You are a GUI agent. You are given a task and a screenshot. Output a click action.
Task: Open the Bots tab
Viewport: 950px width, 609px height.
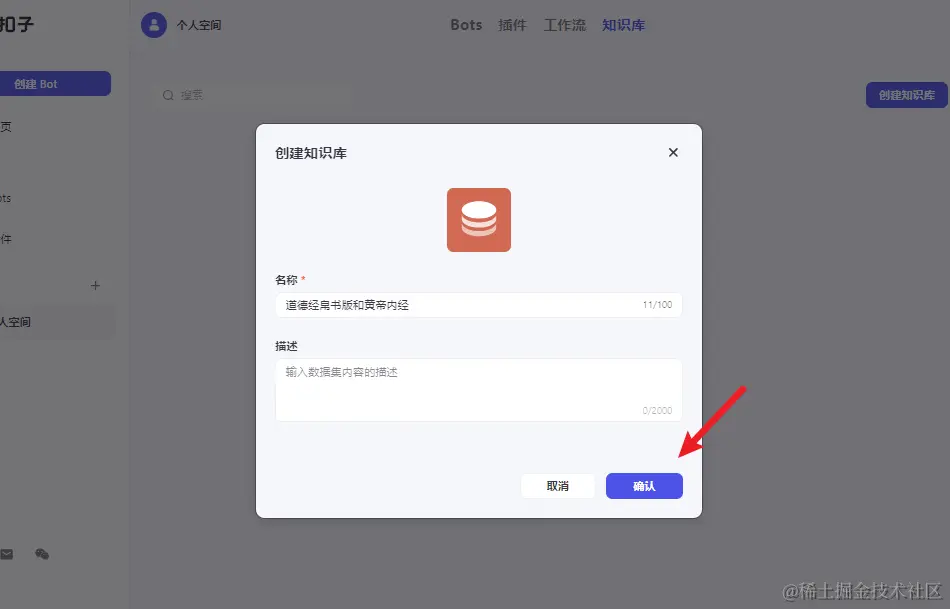point(466,25)
